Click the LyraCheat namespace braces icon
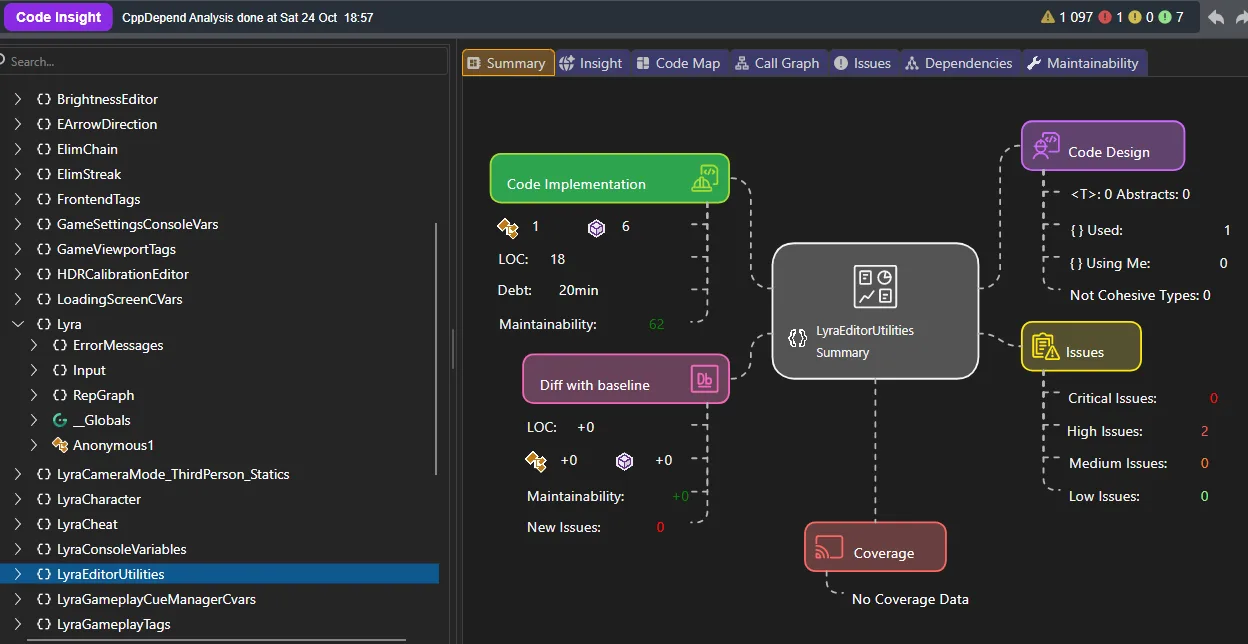Screen dimensions: 1248x644 (x=44, y=524)
